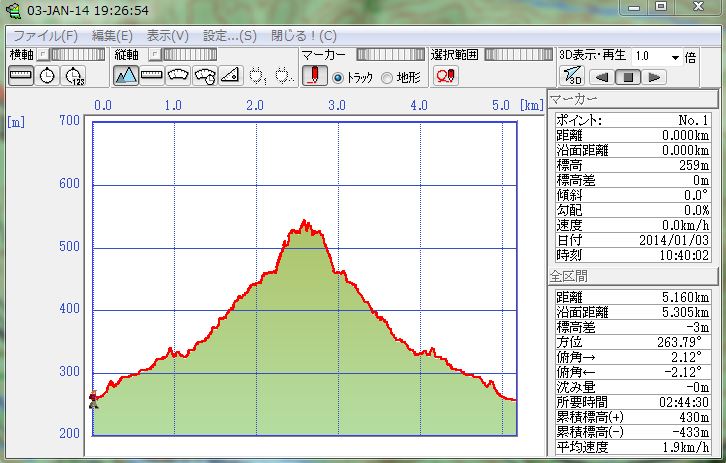Click the 時刻 value 10:40:02
This screenshot has width=726, height=463.
[684, 255]
